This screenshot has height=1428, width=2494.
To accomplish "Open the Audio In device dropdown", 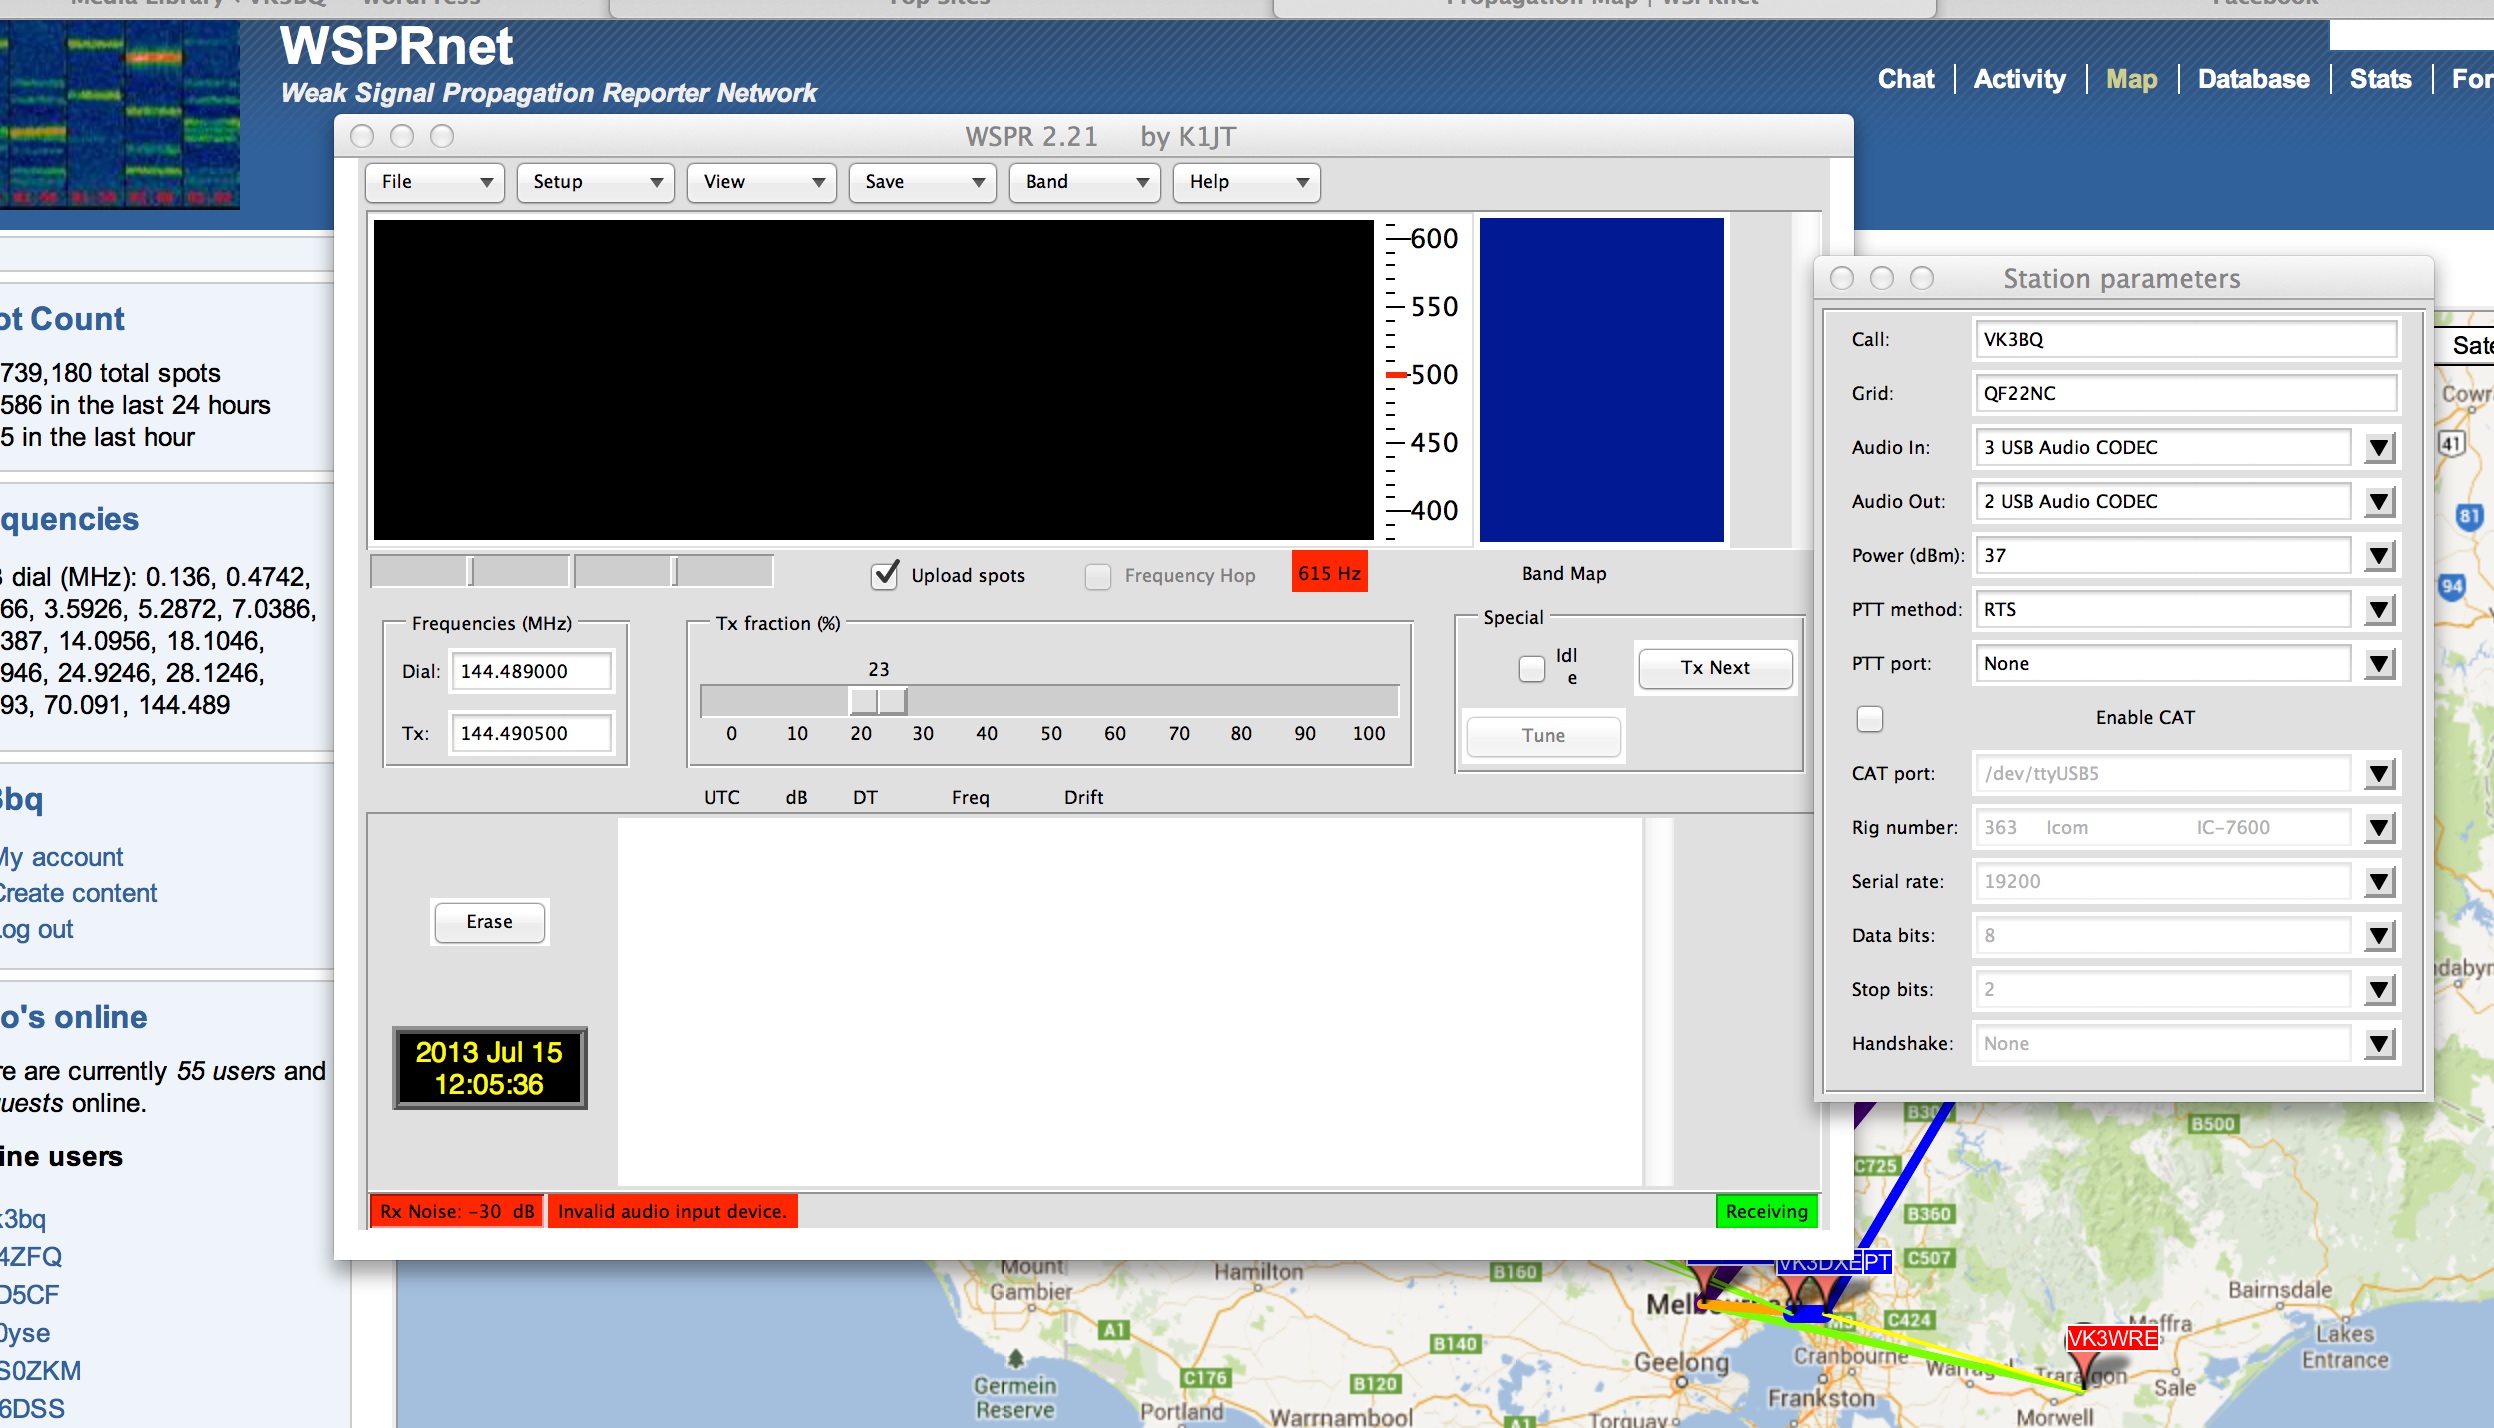I will (x=2380, y=447).
